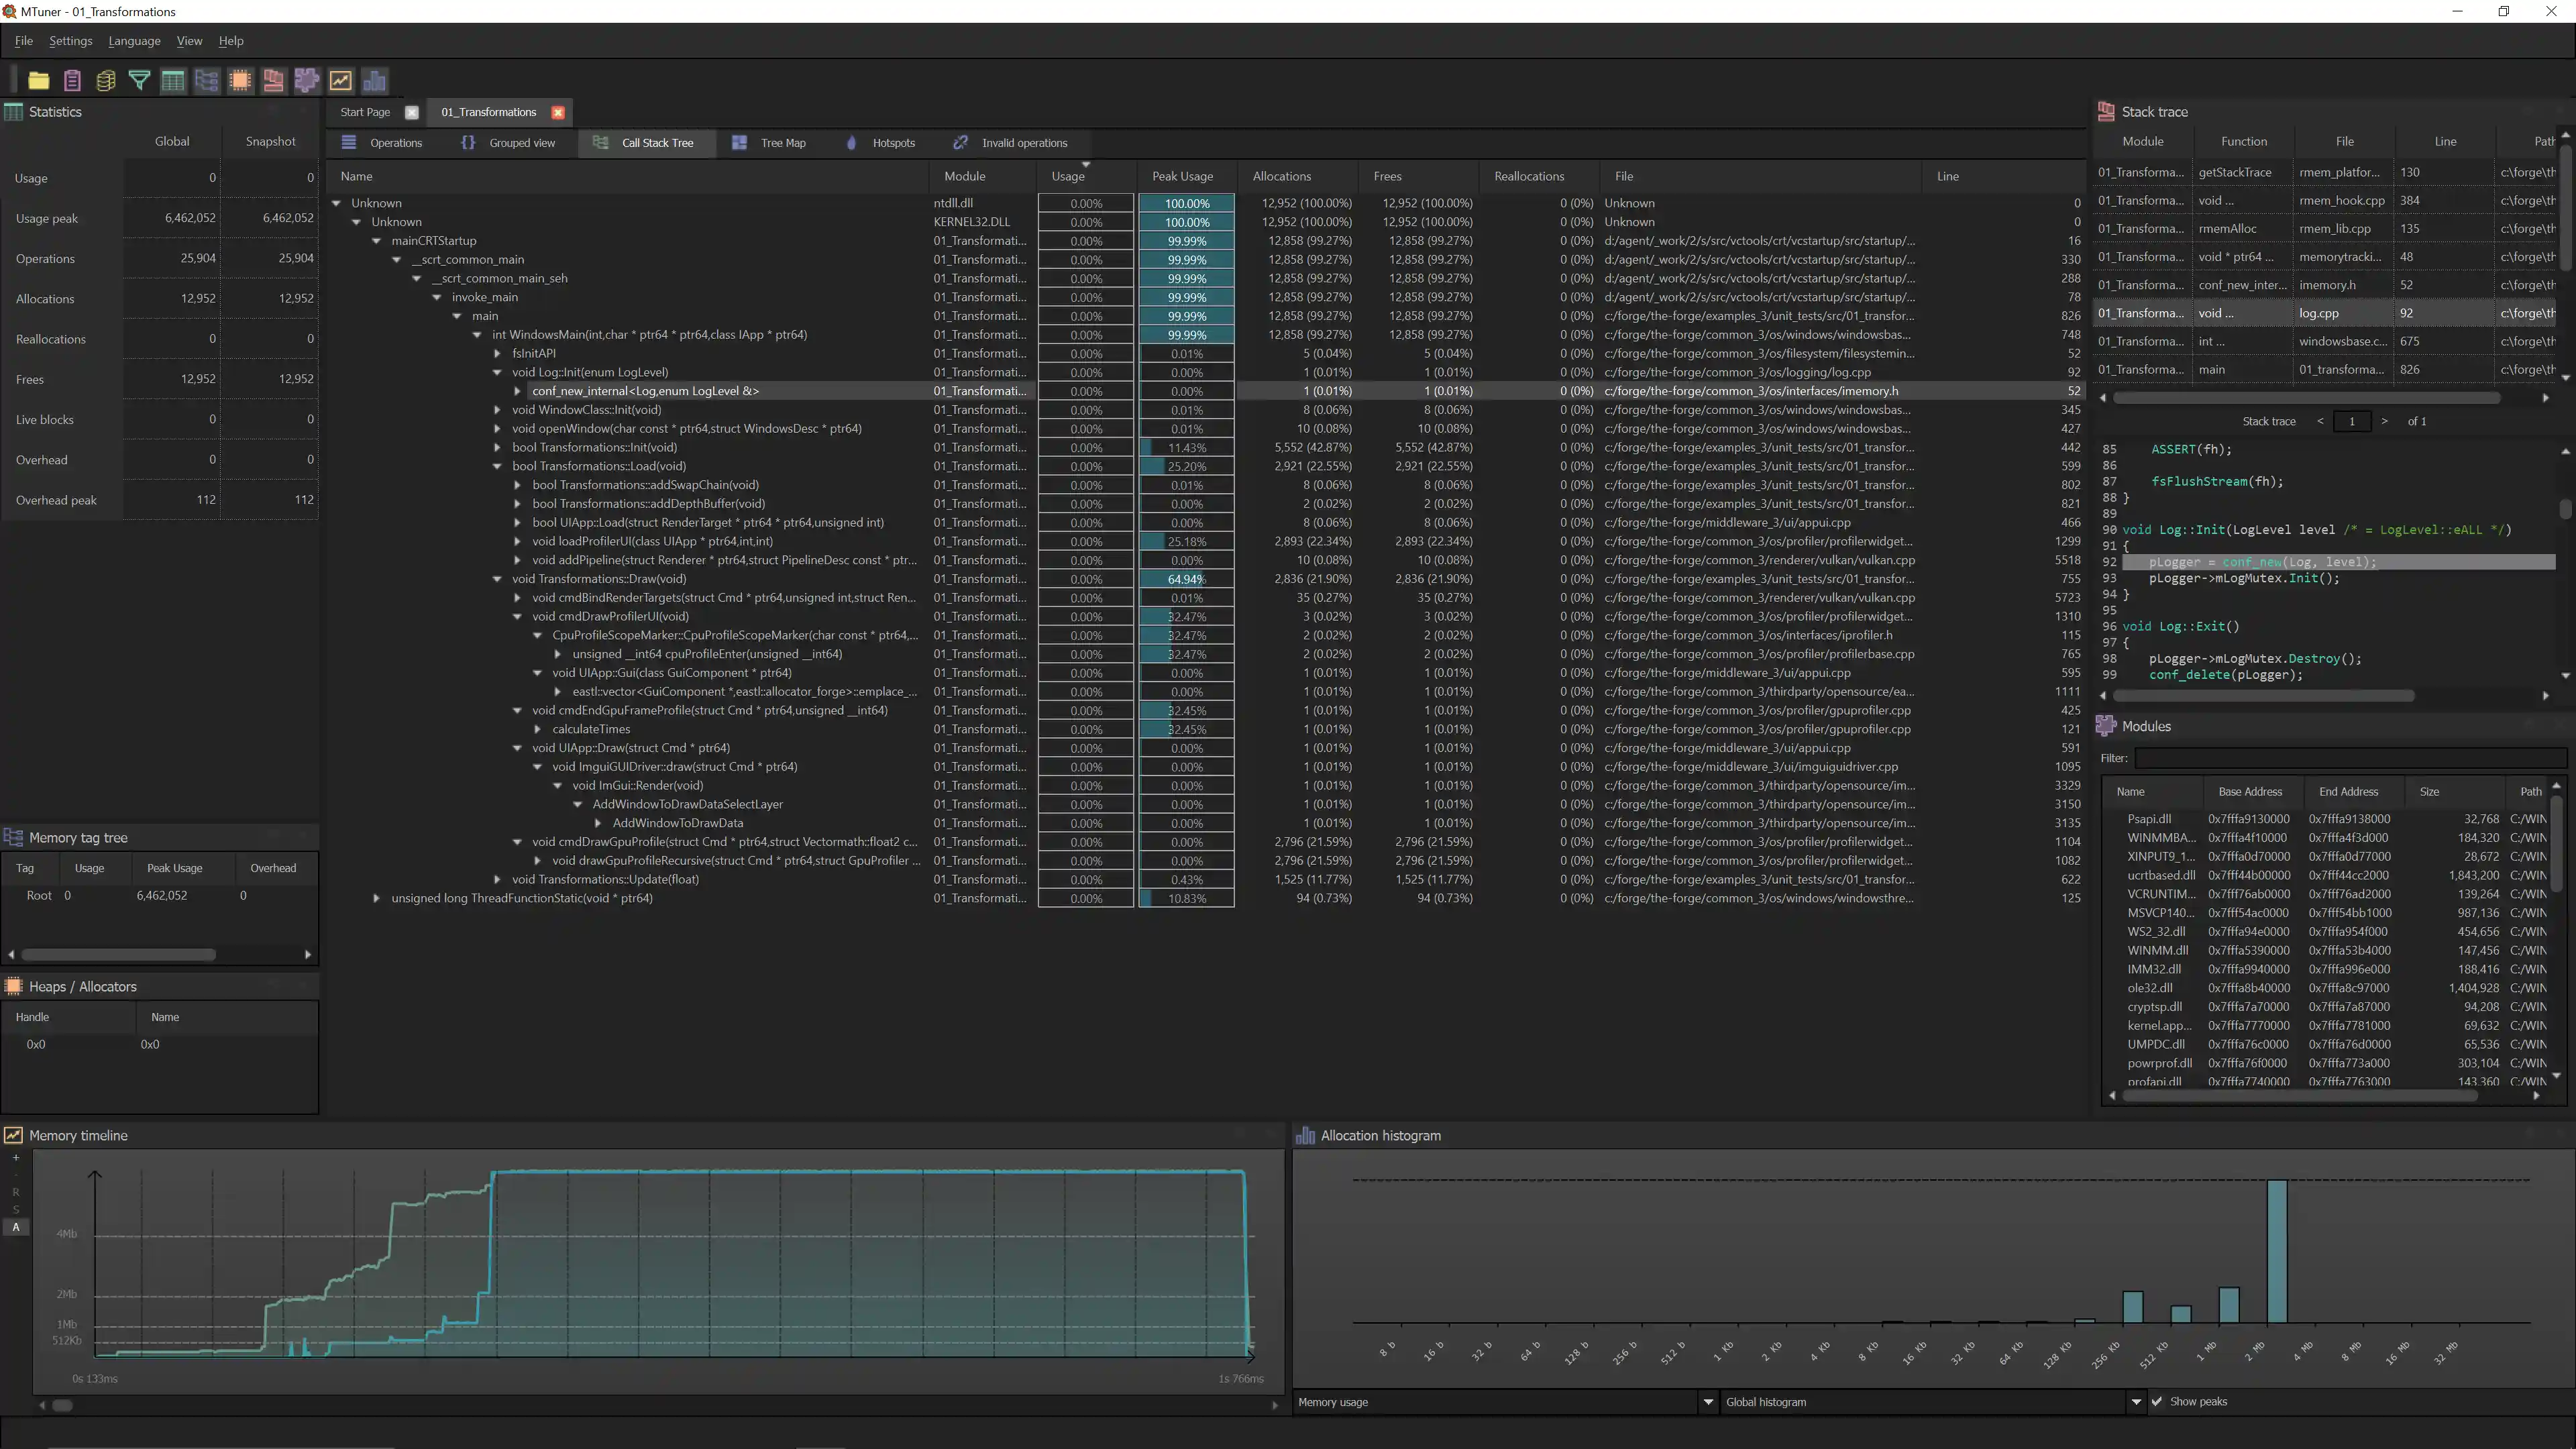Expand the fsInitAPI tree node
Viewport: 2576px width, 1449px height.
click(497, 353)
